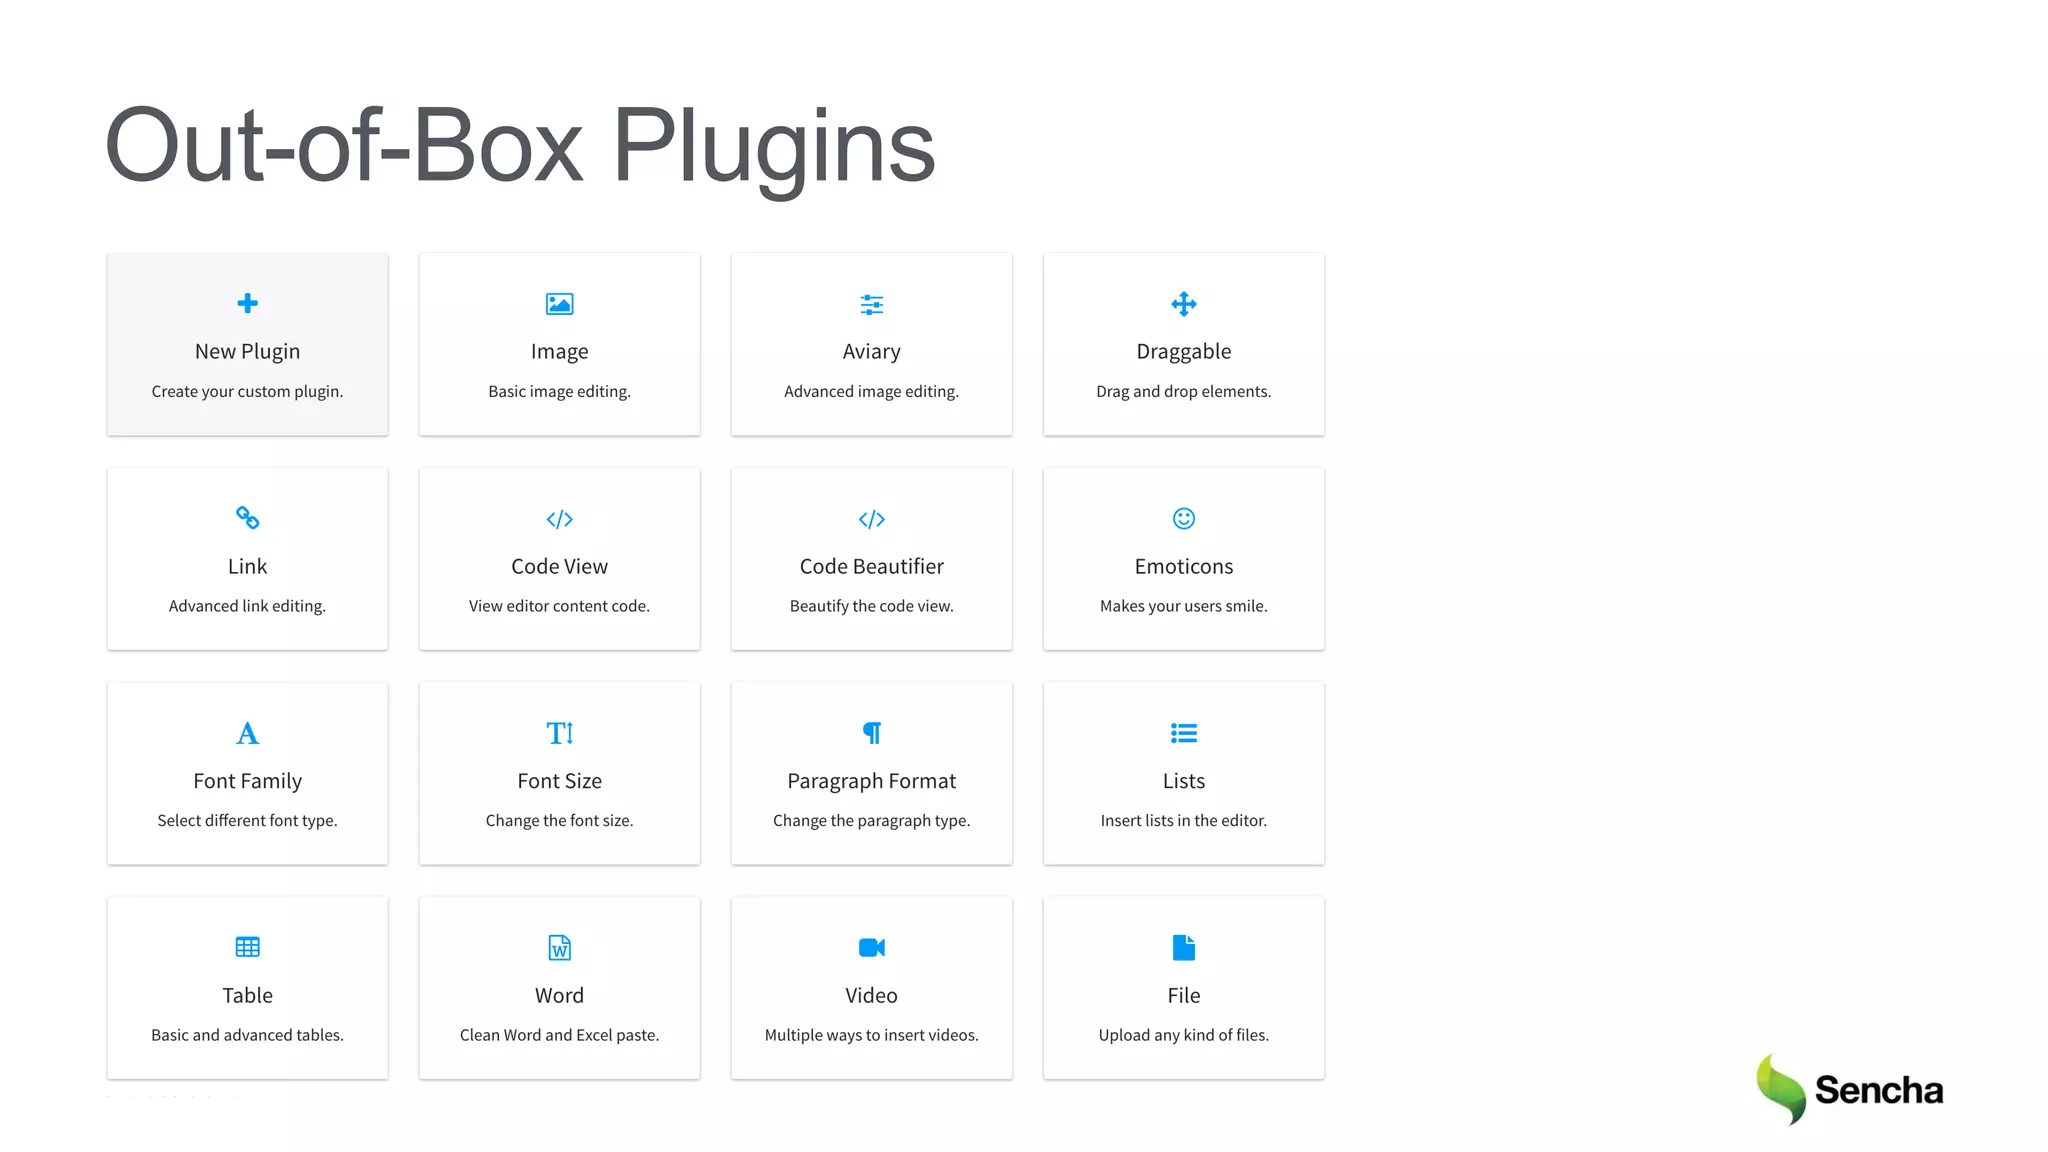The height and width of the screenshot is (1152, 2048).
Task: Click 'Drag and drop elements.' description
Action: 1183,391
